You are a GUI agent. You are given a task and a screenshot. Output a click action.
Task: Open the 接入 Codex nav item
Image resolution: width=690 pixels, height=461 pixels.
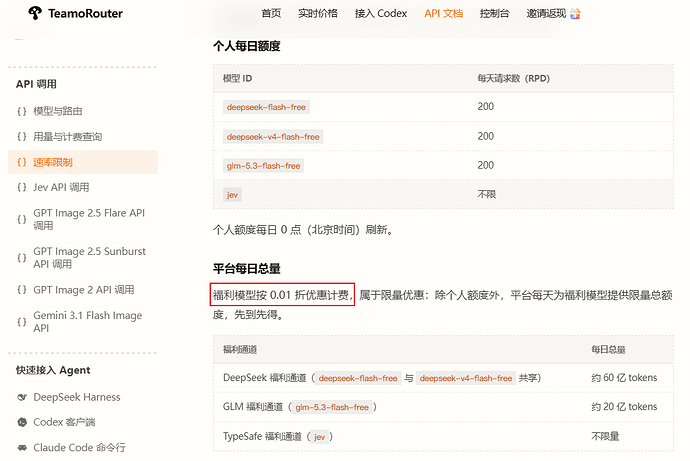pyautogui.click(x=381, y=13)
